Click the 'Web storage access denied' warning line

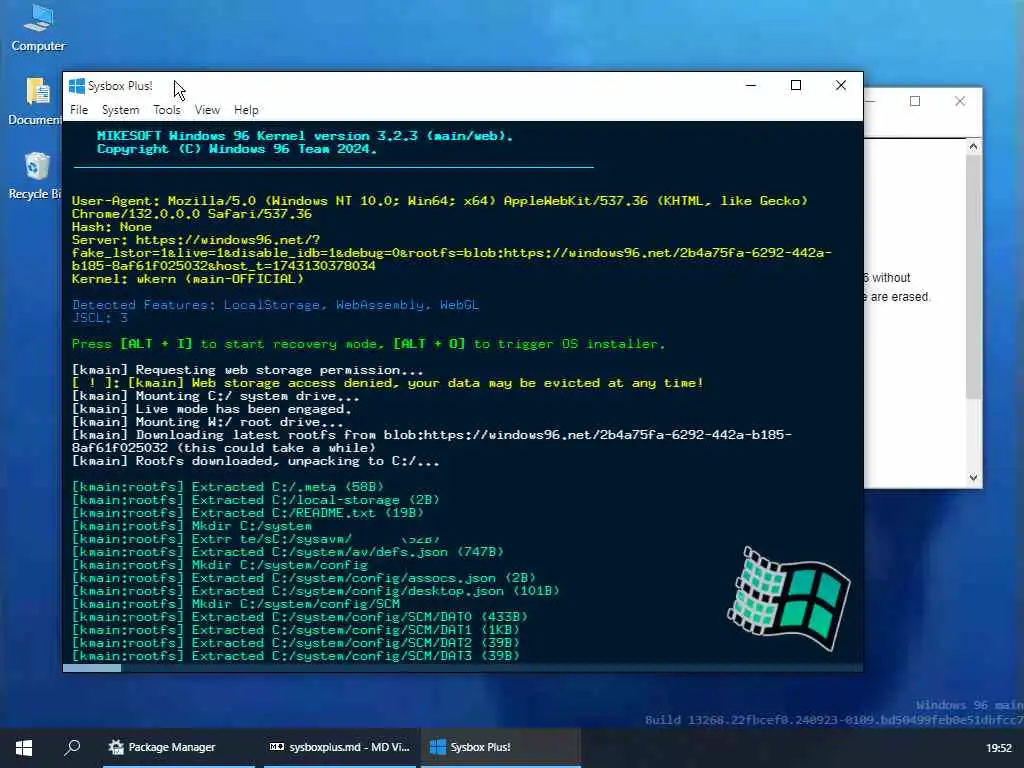tap(388, 383)
